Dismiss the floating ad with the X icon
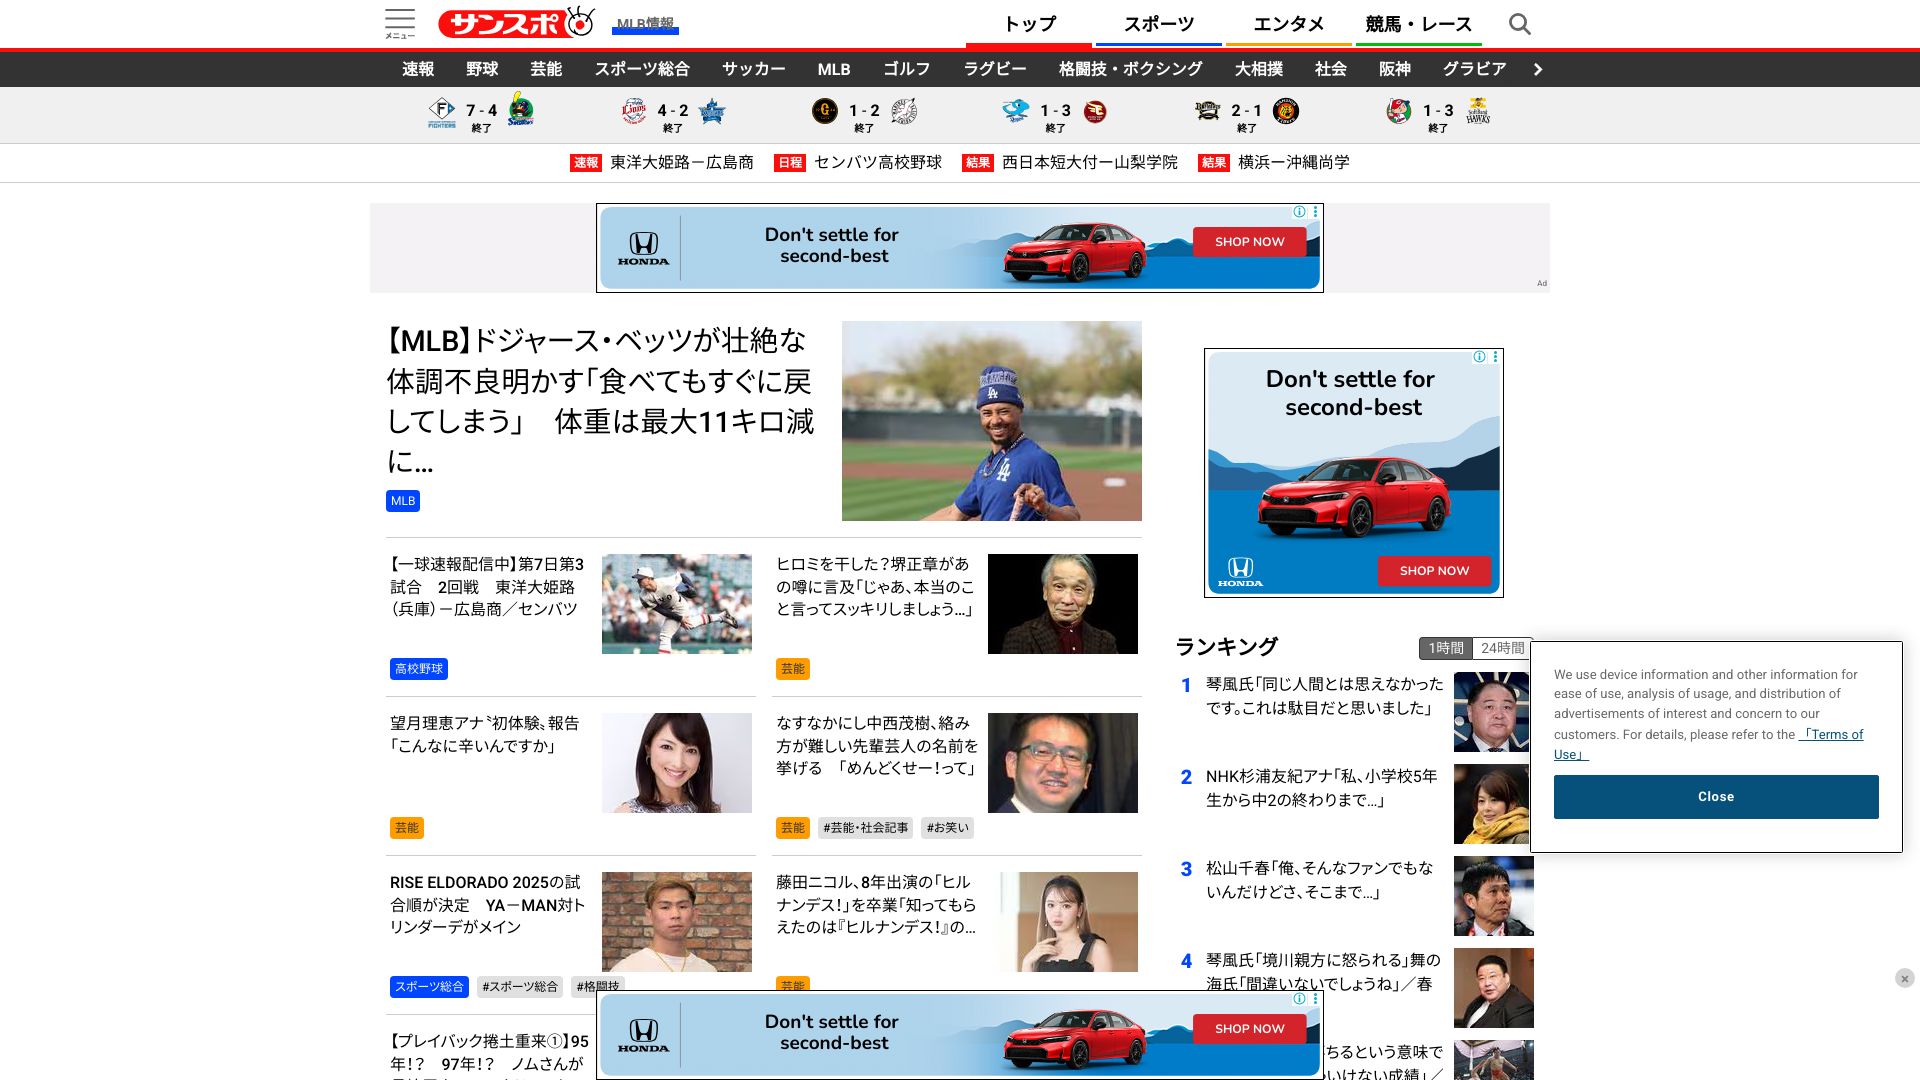Image resolution: width=1920 pixels, height=1080 pixels. click(x=1904, y=978)
